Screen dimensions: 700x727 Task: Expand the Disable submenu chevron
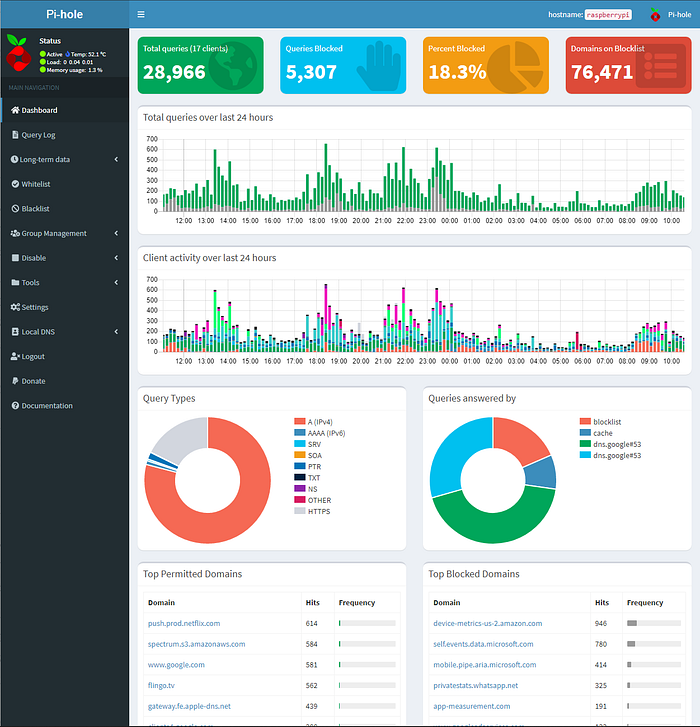[116, 258]
